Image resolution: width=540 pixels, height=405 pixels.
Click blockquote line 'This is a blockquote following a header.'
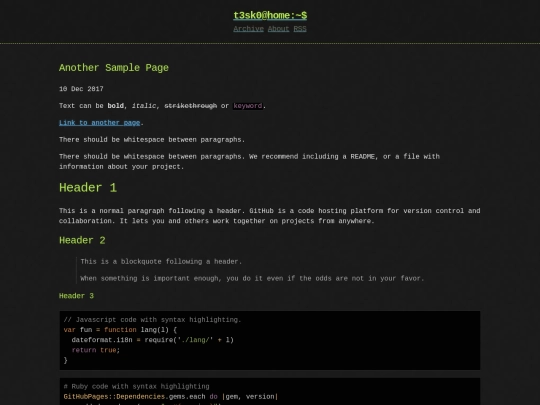(x=161, y=261)
